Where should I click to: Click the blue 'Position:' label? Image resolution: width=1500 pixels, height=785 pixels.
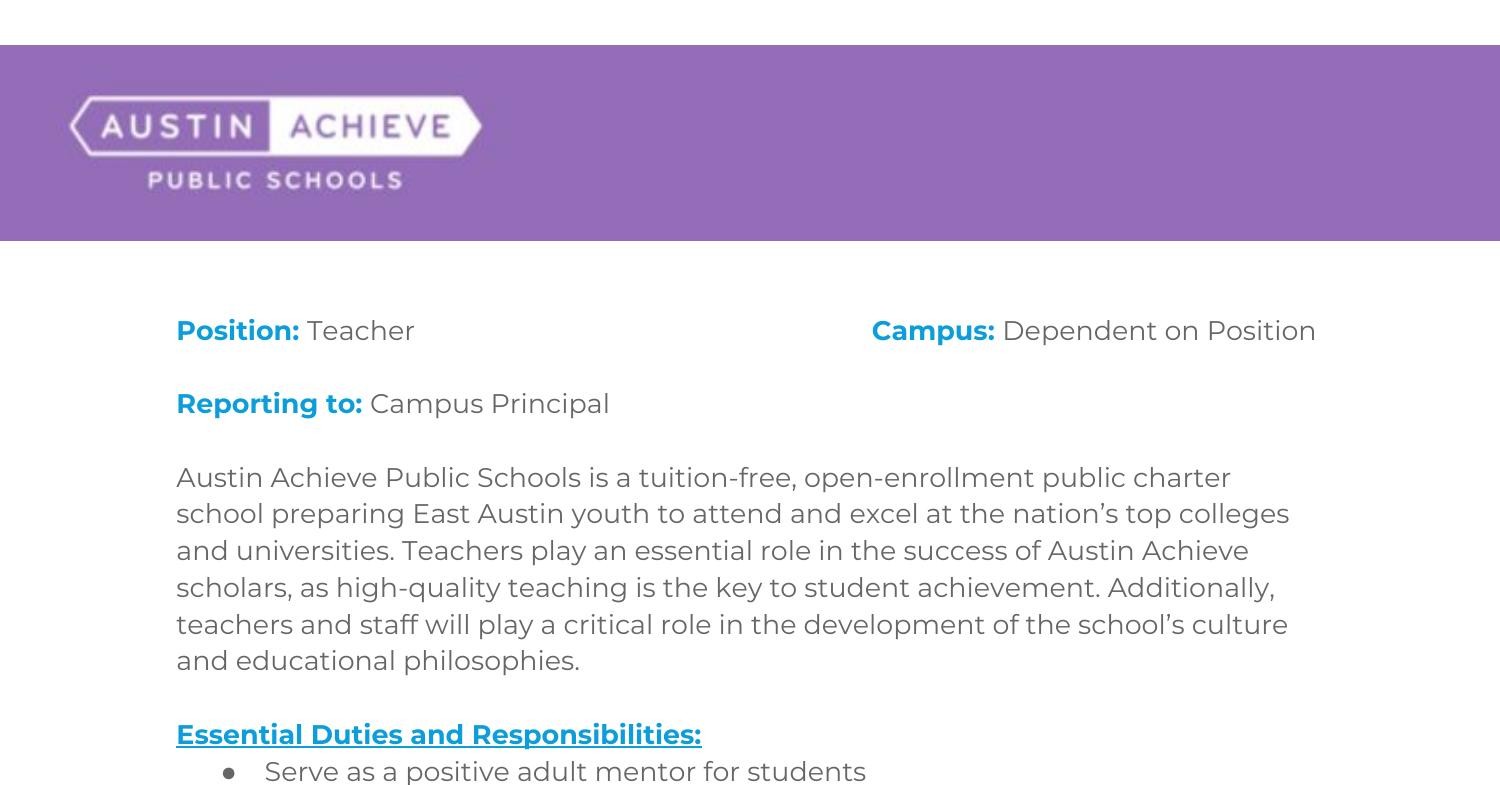click(x=237, y=331)
